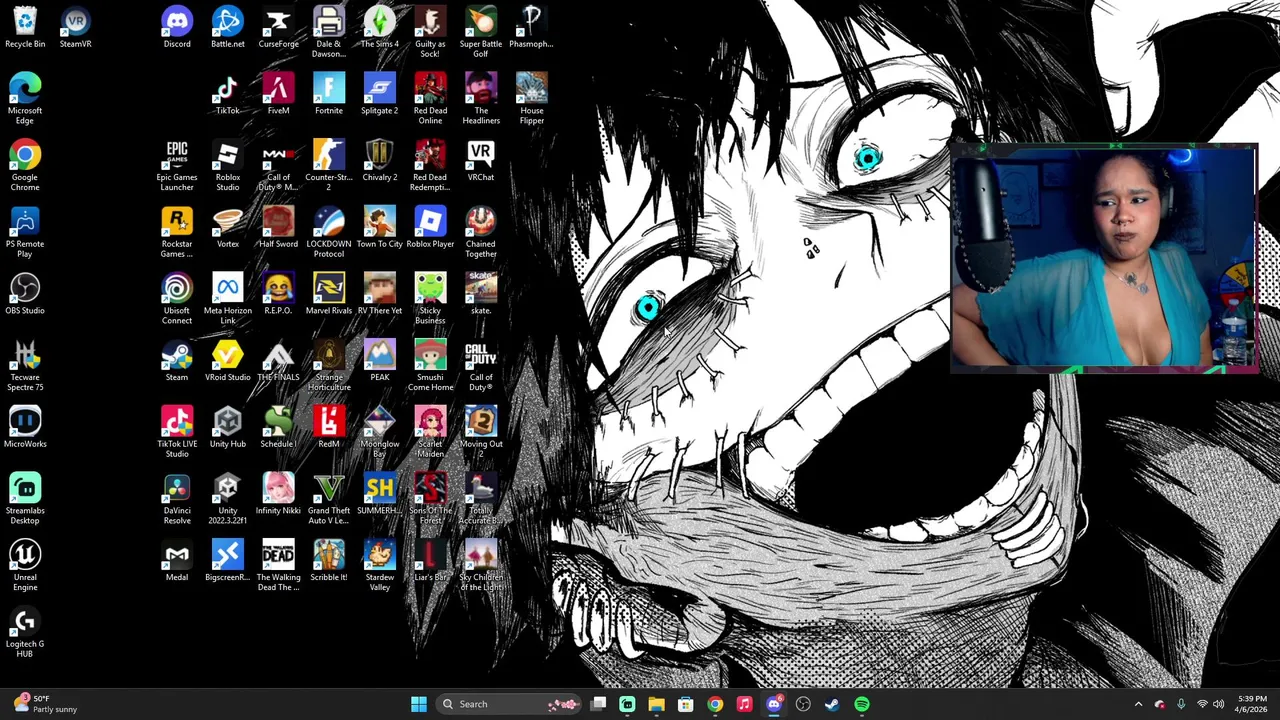Image resolution: width=1280 pixels, height=720 pixels.
Task: Open Logitech G HUB shortcut
Action: tap(25, 632)
